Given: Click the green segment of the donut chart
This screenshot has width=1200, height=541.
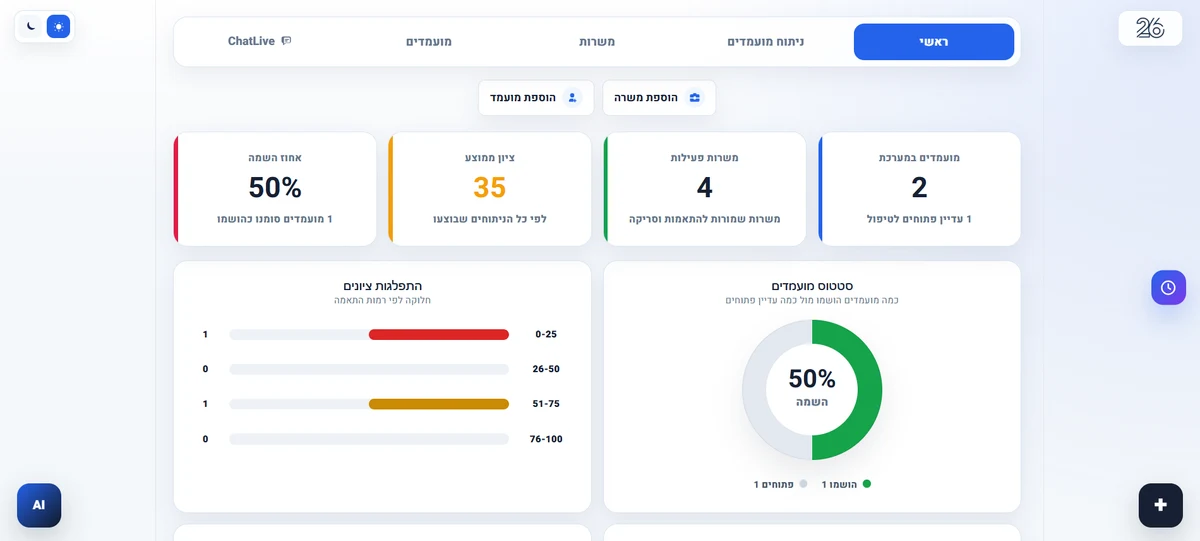Looking at the screenshot, I should (869, 390).
